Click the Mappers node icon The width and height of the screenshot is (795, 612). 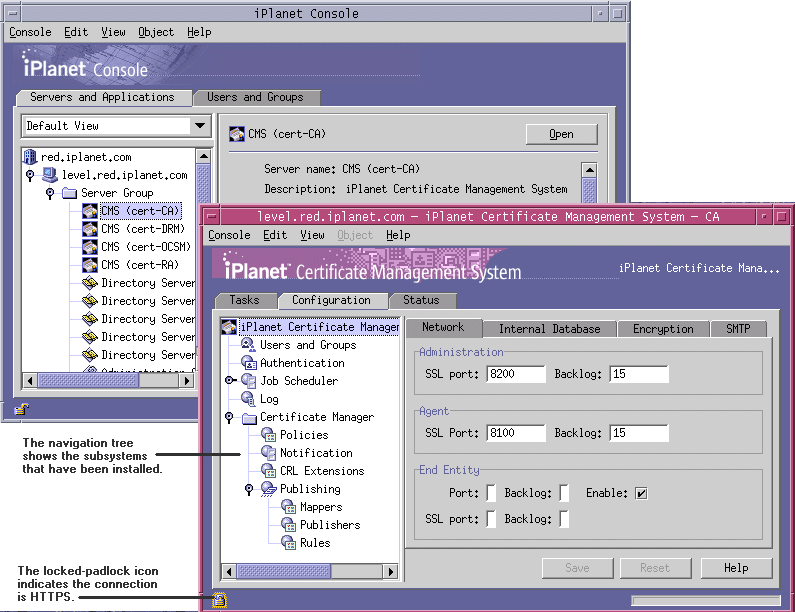288,507
